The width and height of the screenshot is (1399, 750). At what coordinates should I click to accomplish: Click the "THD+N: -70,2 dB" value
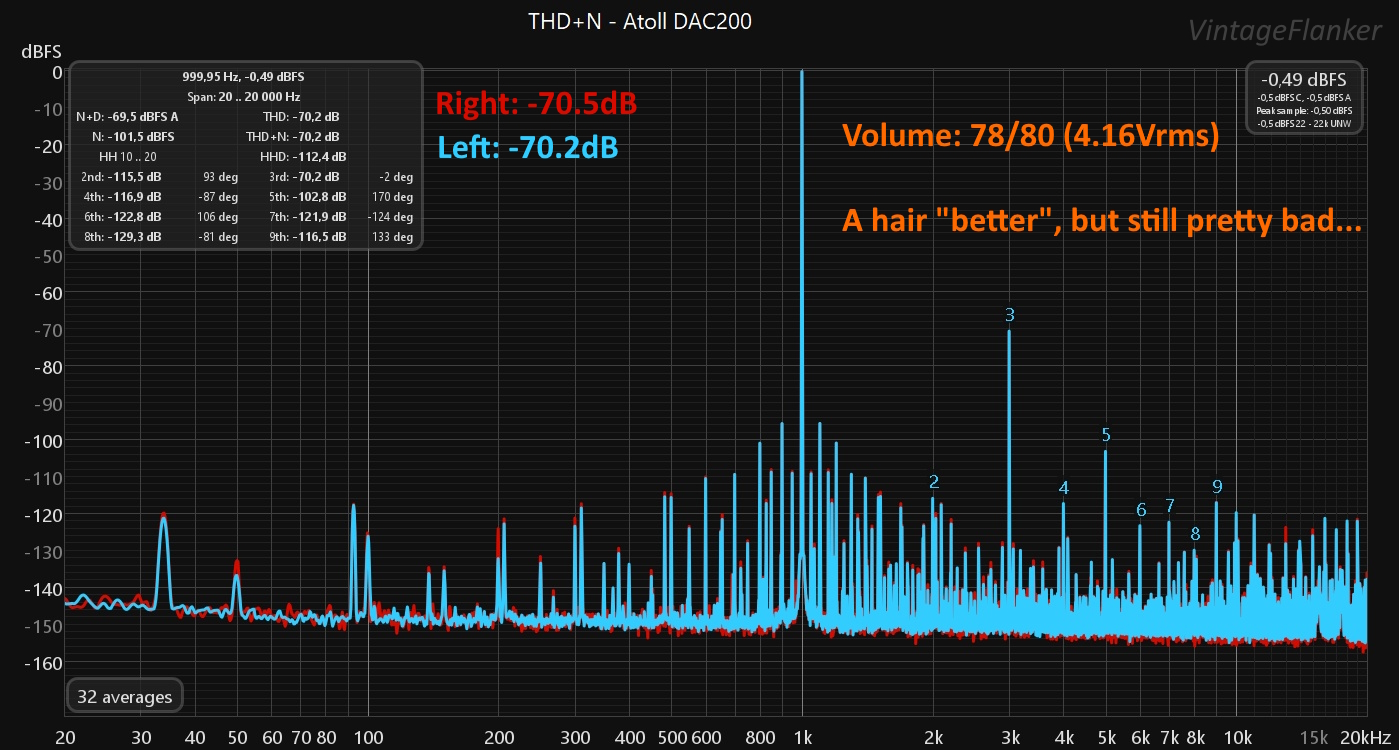click(x=292, y=137)
